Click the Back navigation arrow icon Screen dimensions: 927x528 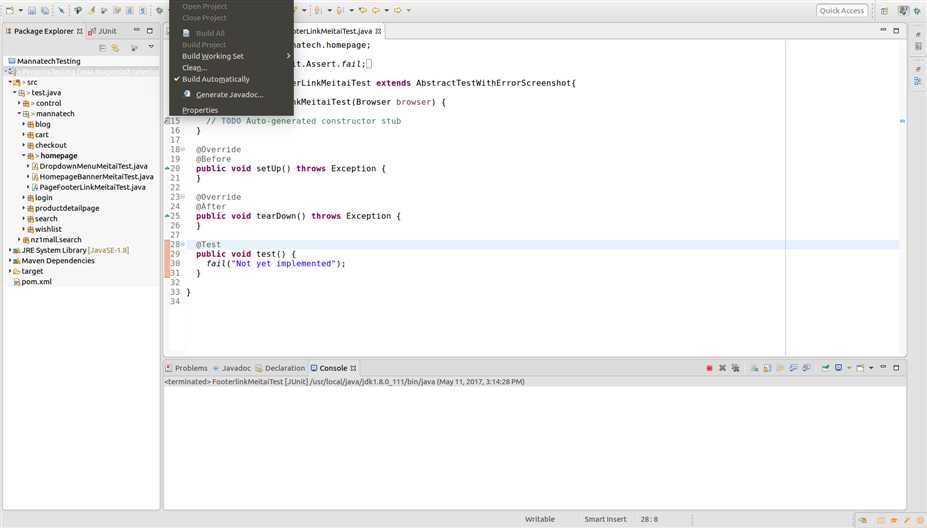tap(376, 11)
